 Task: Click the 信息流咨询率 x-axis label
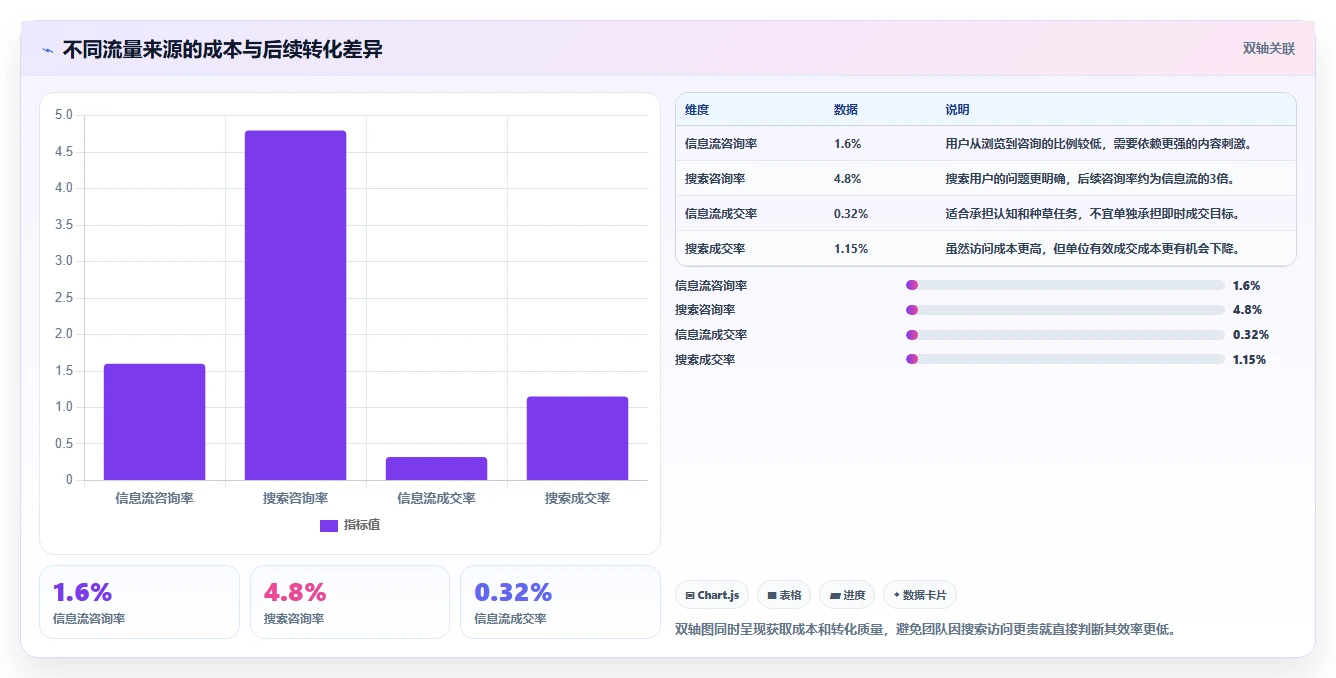pos(154,498)
